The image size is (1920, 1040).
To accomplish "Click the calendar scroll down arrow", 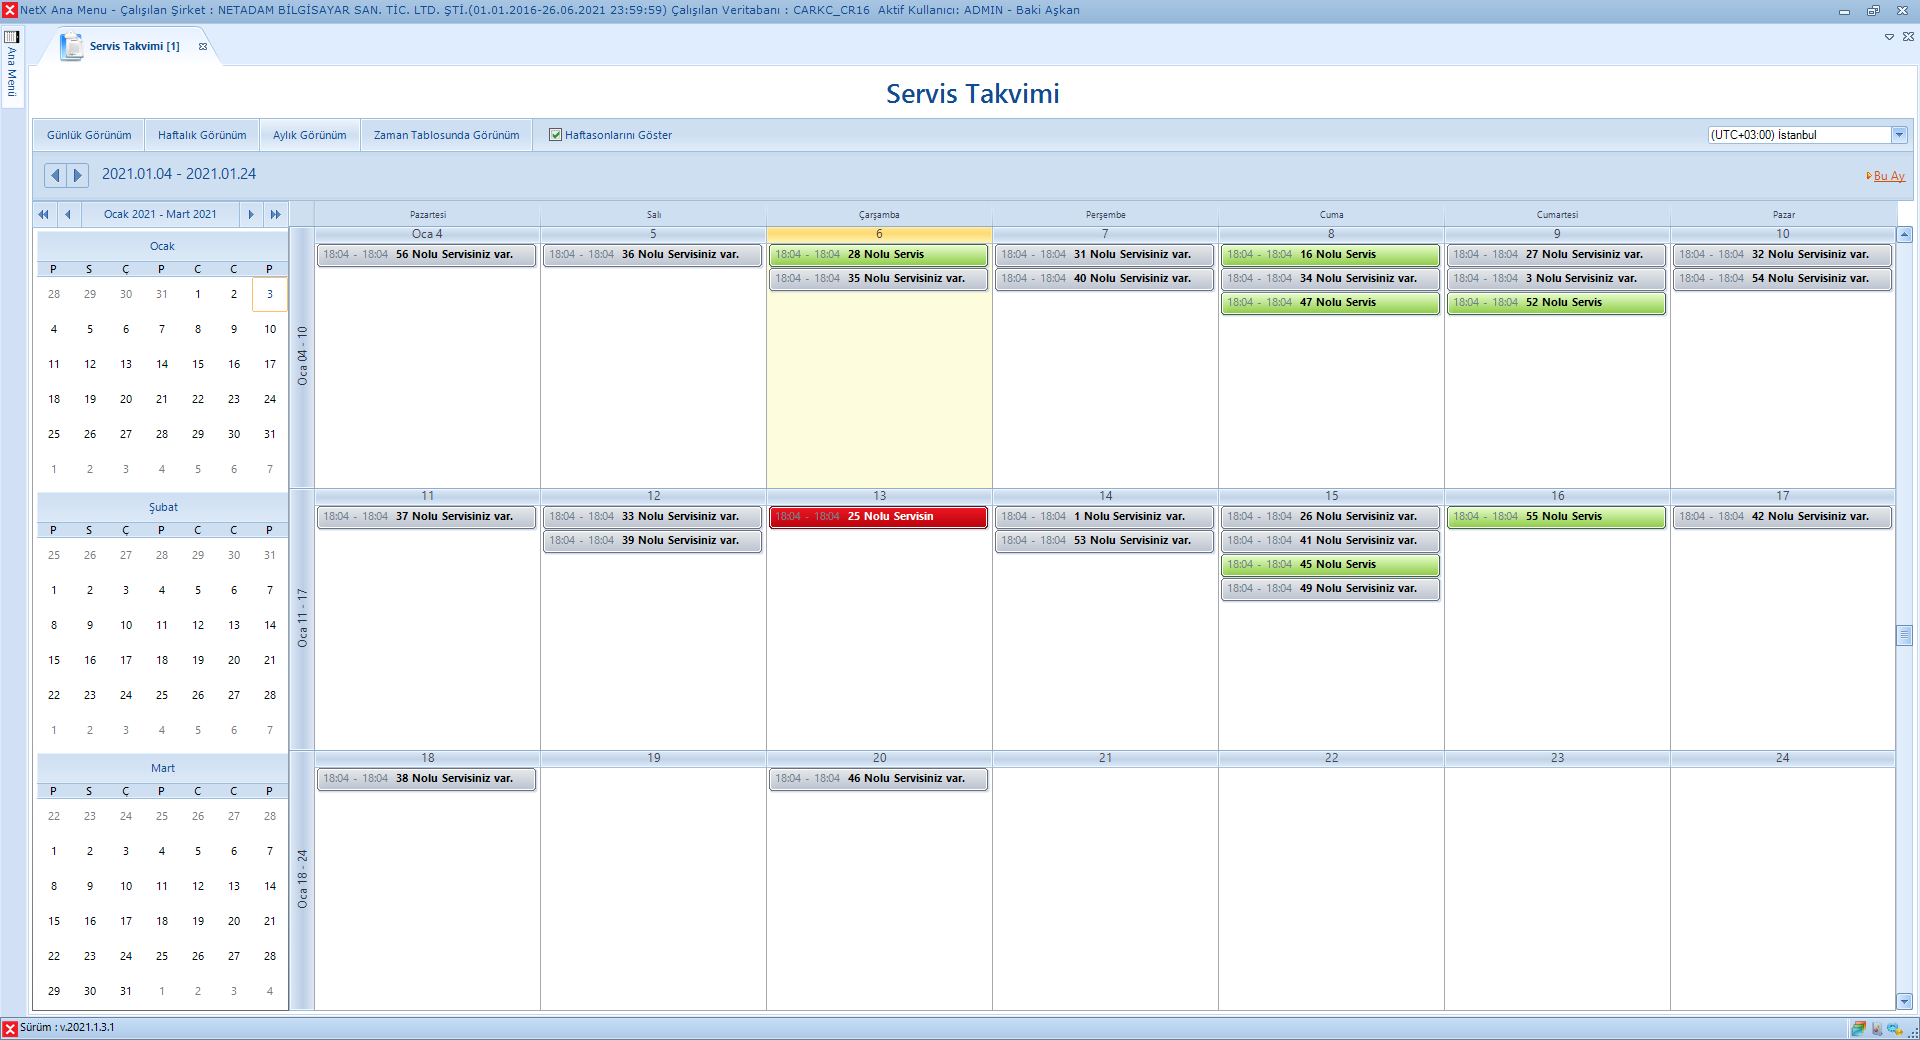I will click(1904, 1000).
